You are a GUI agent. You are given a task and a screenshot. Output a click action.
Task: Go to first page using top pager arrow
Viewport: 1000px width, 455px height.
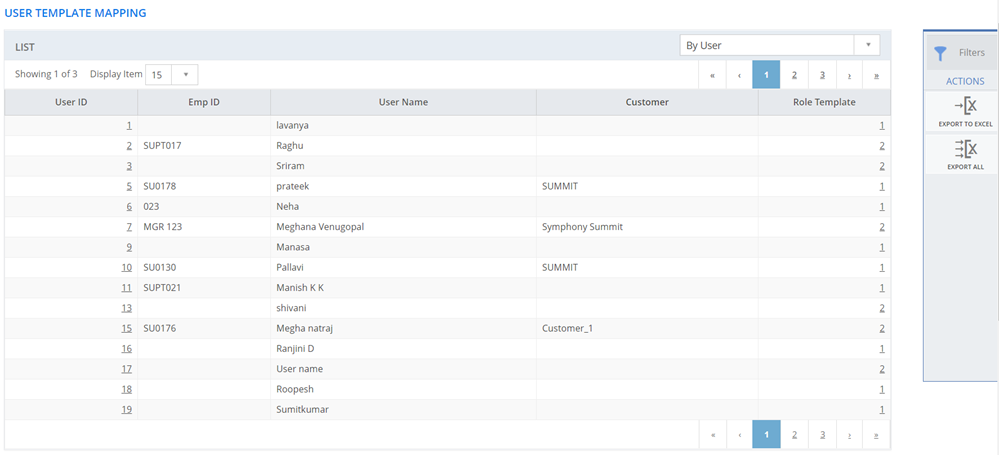click(712, 75)
